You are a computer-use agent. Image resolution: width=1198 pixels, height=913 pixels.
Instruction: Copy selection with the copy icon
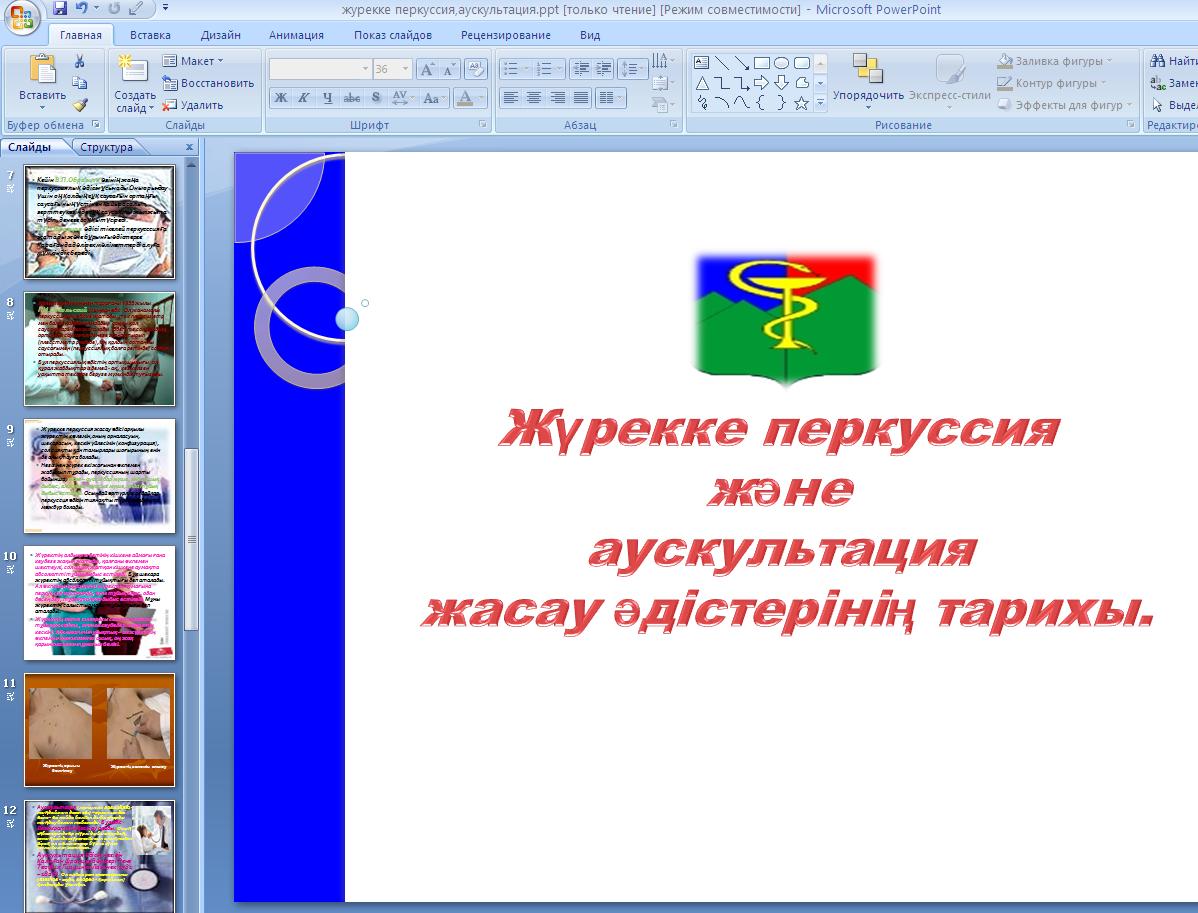pyautogui.click(x=79, y=83)
